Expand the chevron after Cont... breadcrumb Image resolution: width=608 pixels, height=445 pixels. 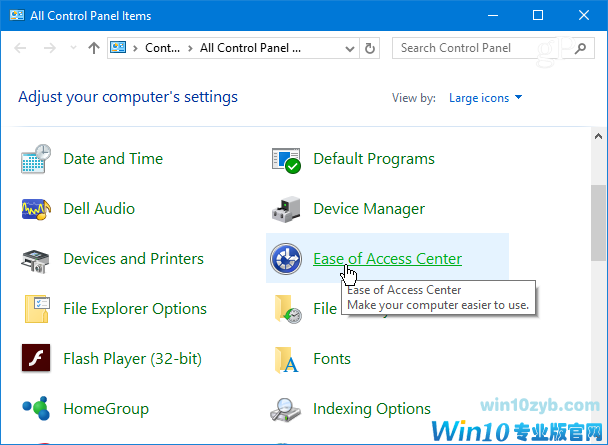pos(190,48)
